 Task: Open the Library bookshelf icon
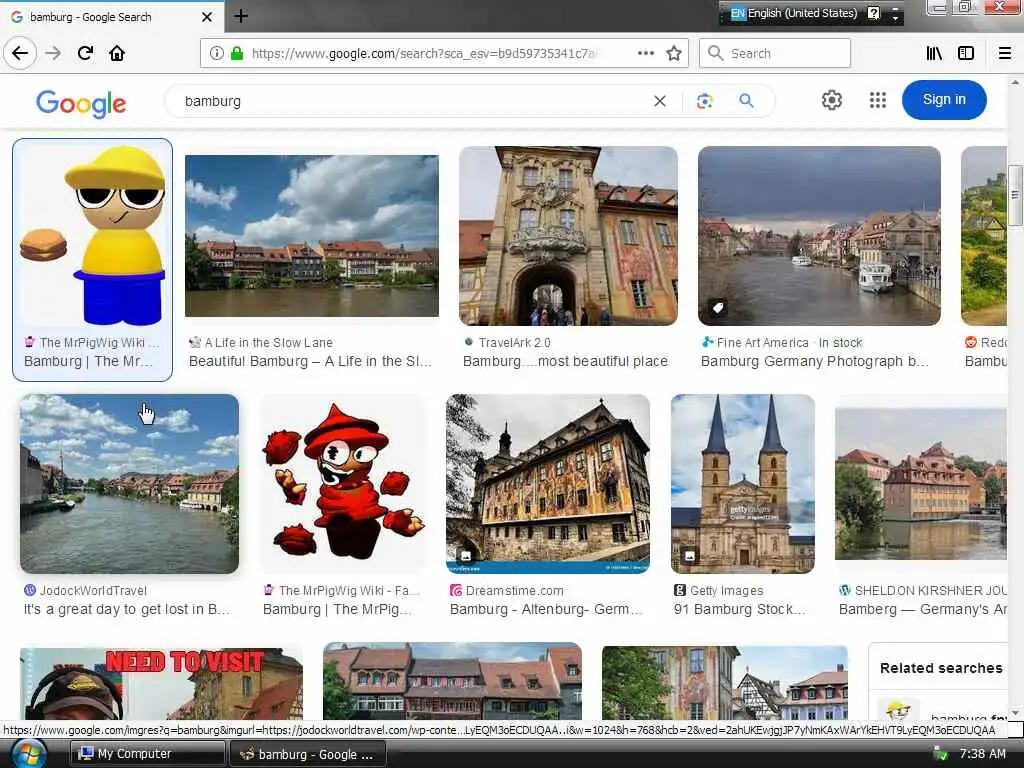[x=934, y=53]
